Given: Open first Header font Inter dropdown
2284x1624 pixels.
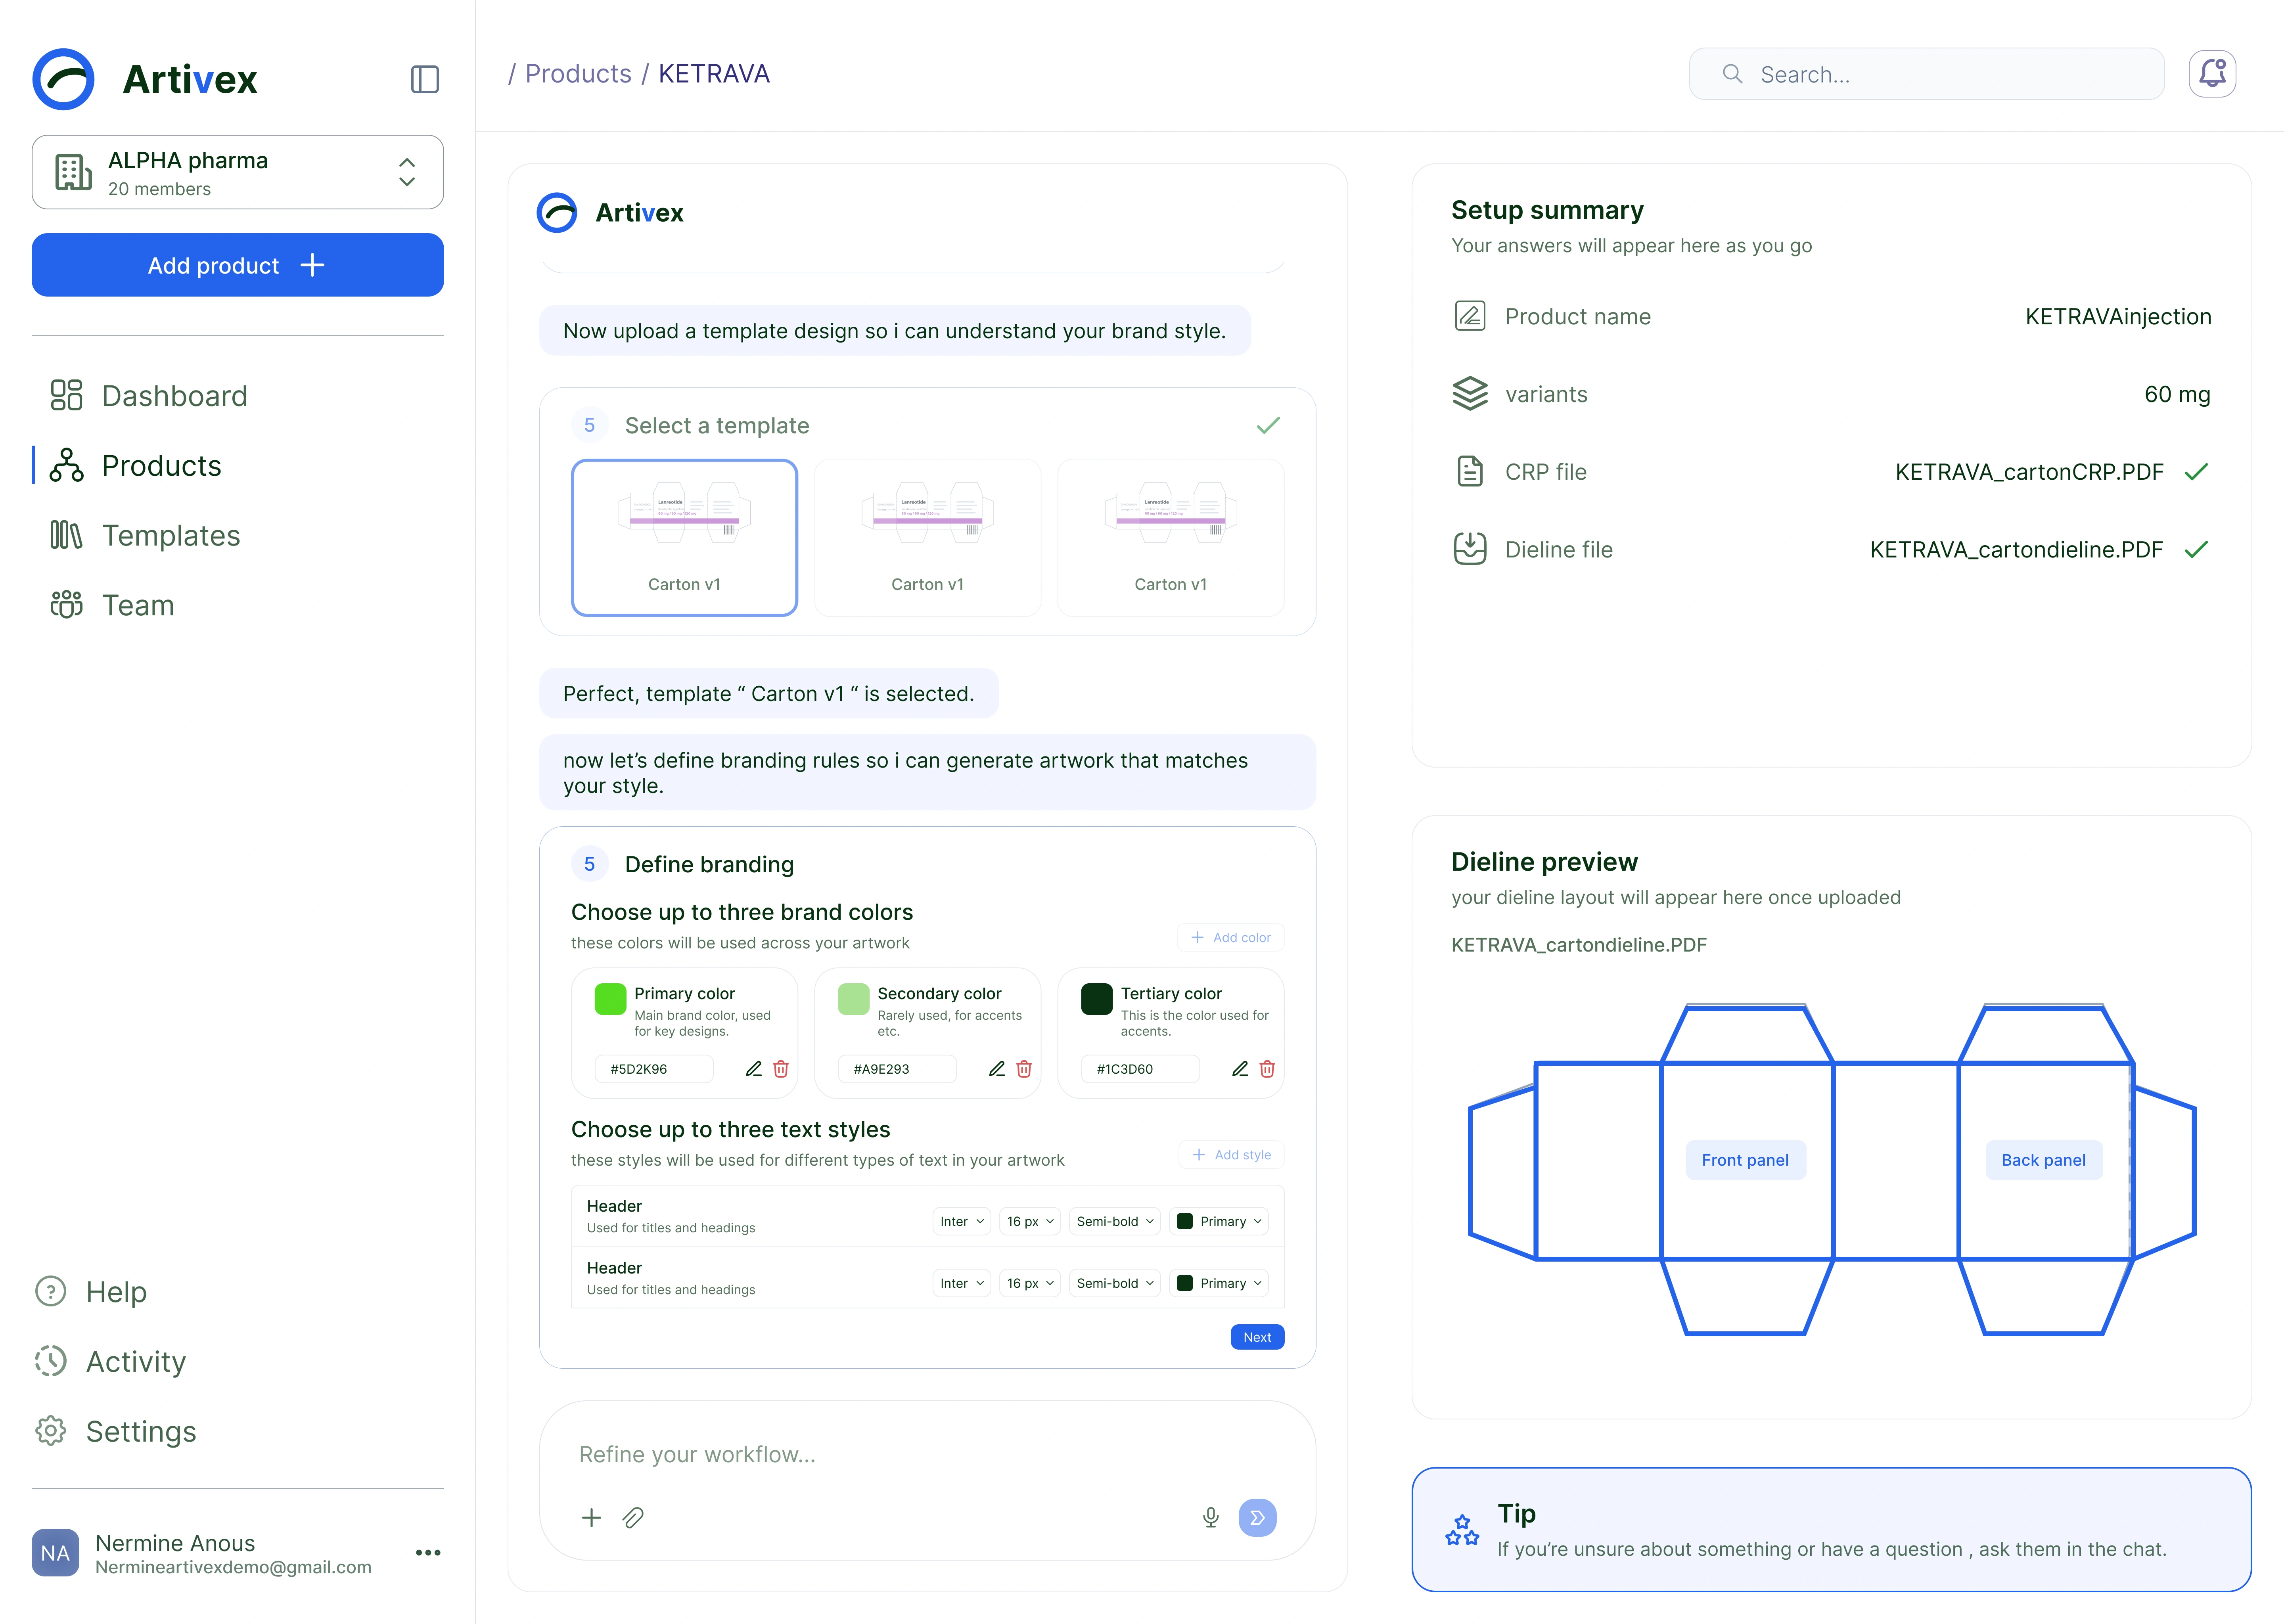Looking at the screenshot, I should tap(961, 1221).
